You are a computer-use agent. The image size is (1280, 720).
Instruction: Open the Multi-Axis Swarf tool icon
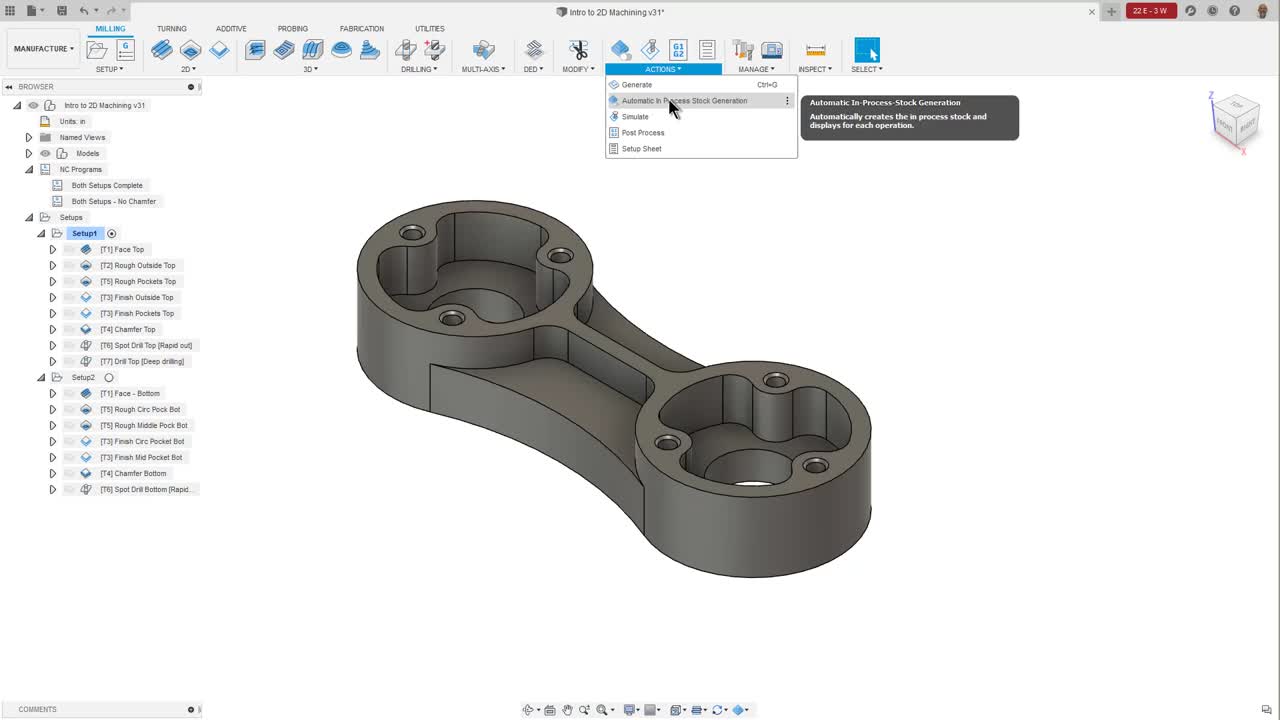click(483, 49)
